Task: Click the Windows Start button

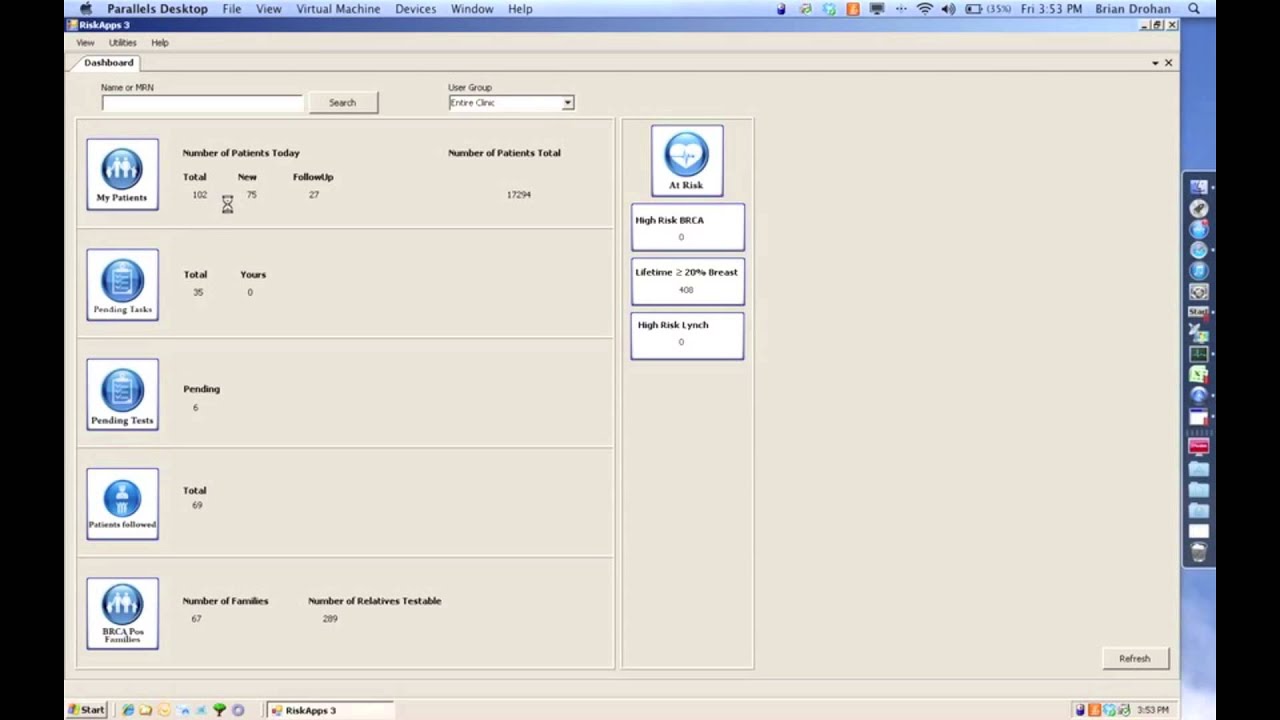Action: point(86,710)
